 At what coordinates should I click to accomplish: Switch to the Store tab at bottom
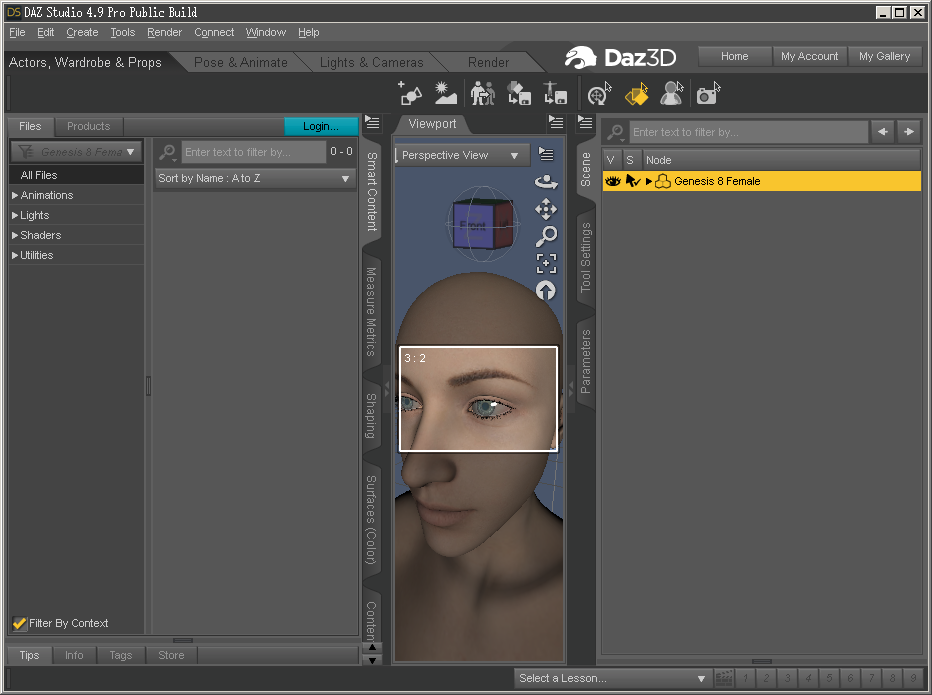point(171,655)
